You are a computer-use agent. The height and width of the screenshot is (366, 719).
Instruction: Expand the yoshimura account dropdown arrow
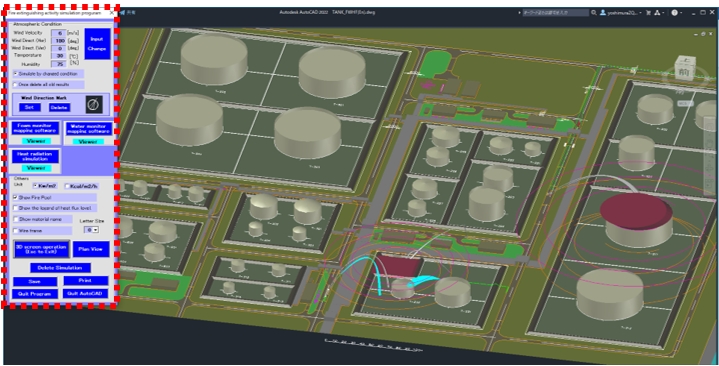[640, 13]
